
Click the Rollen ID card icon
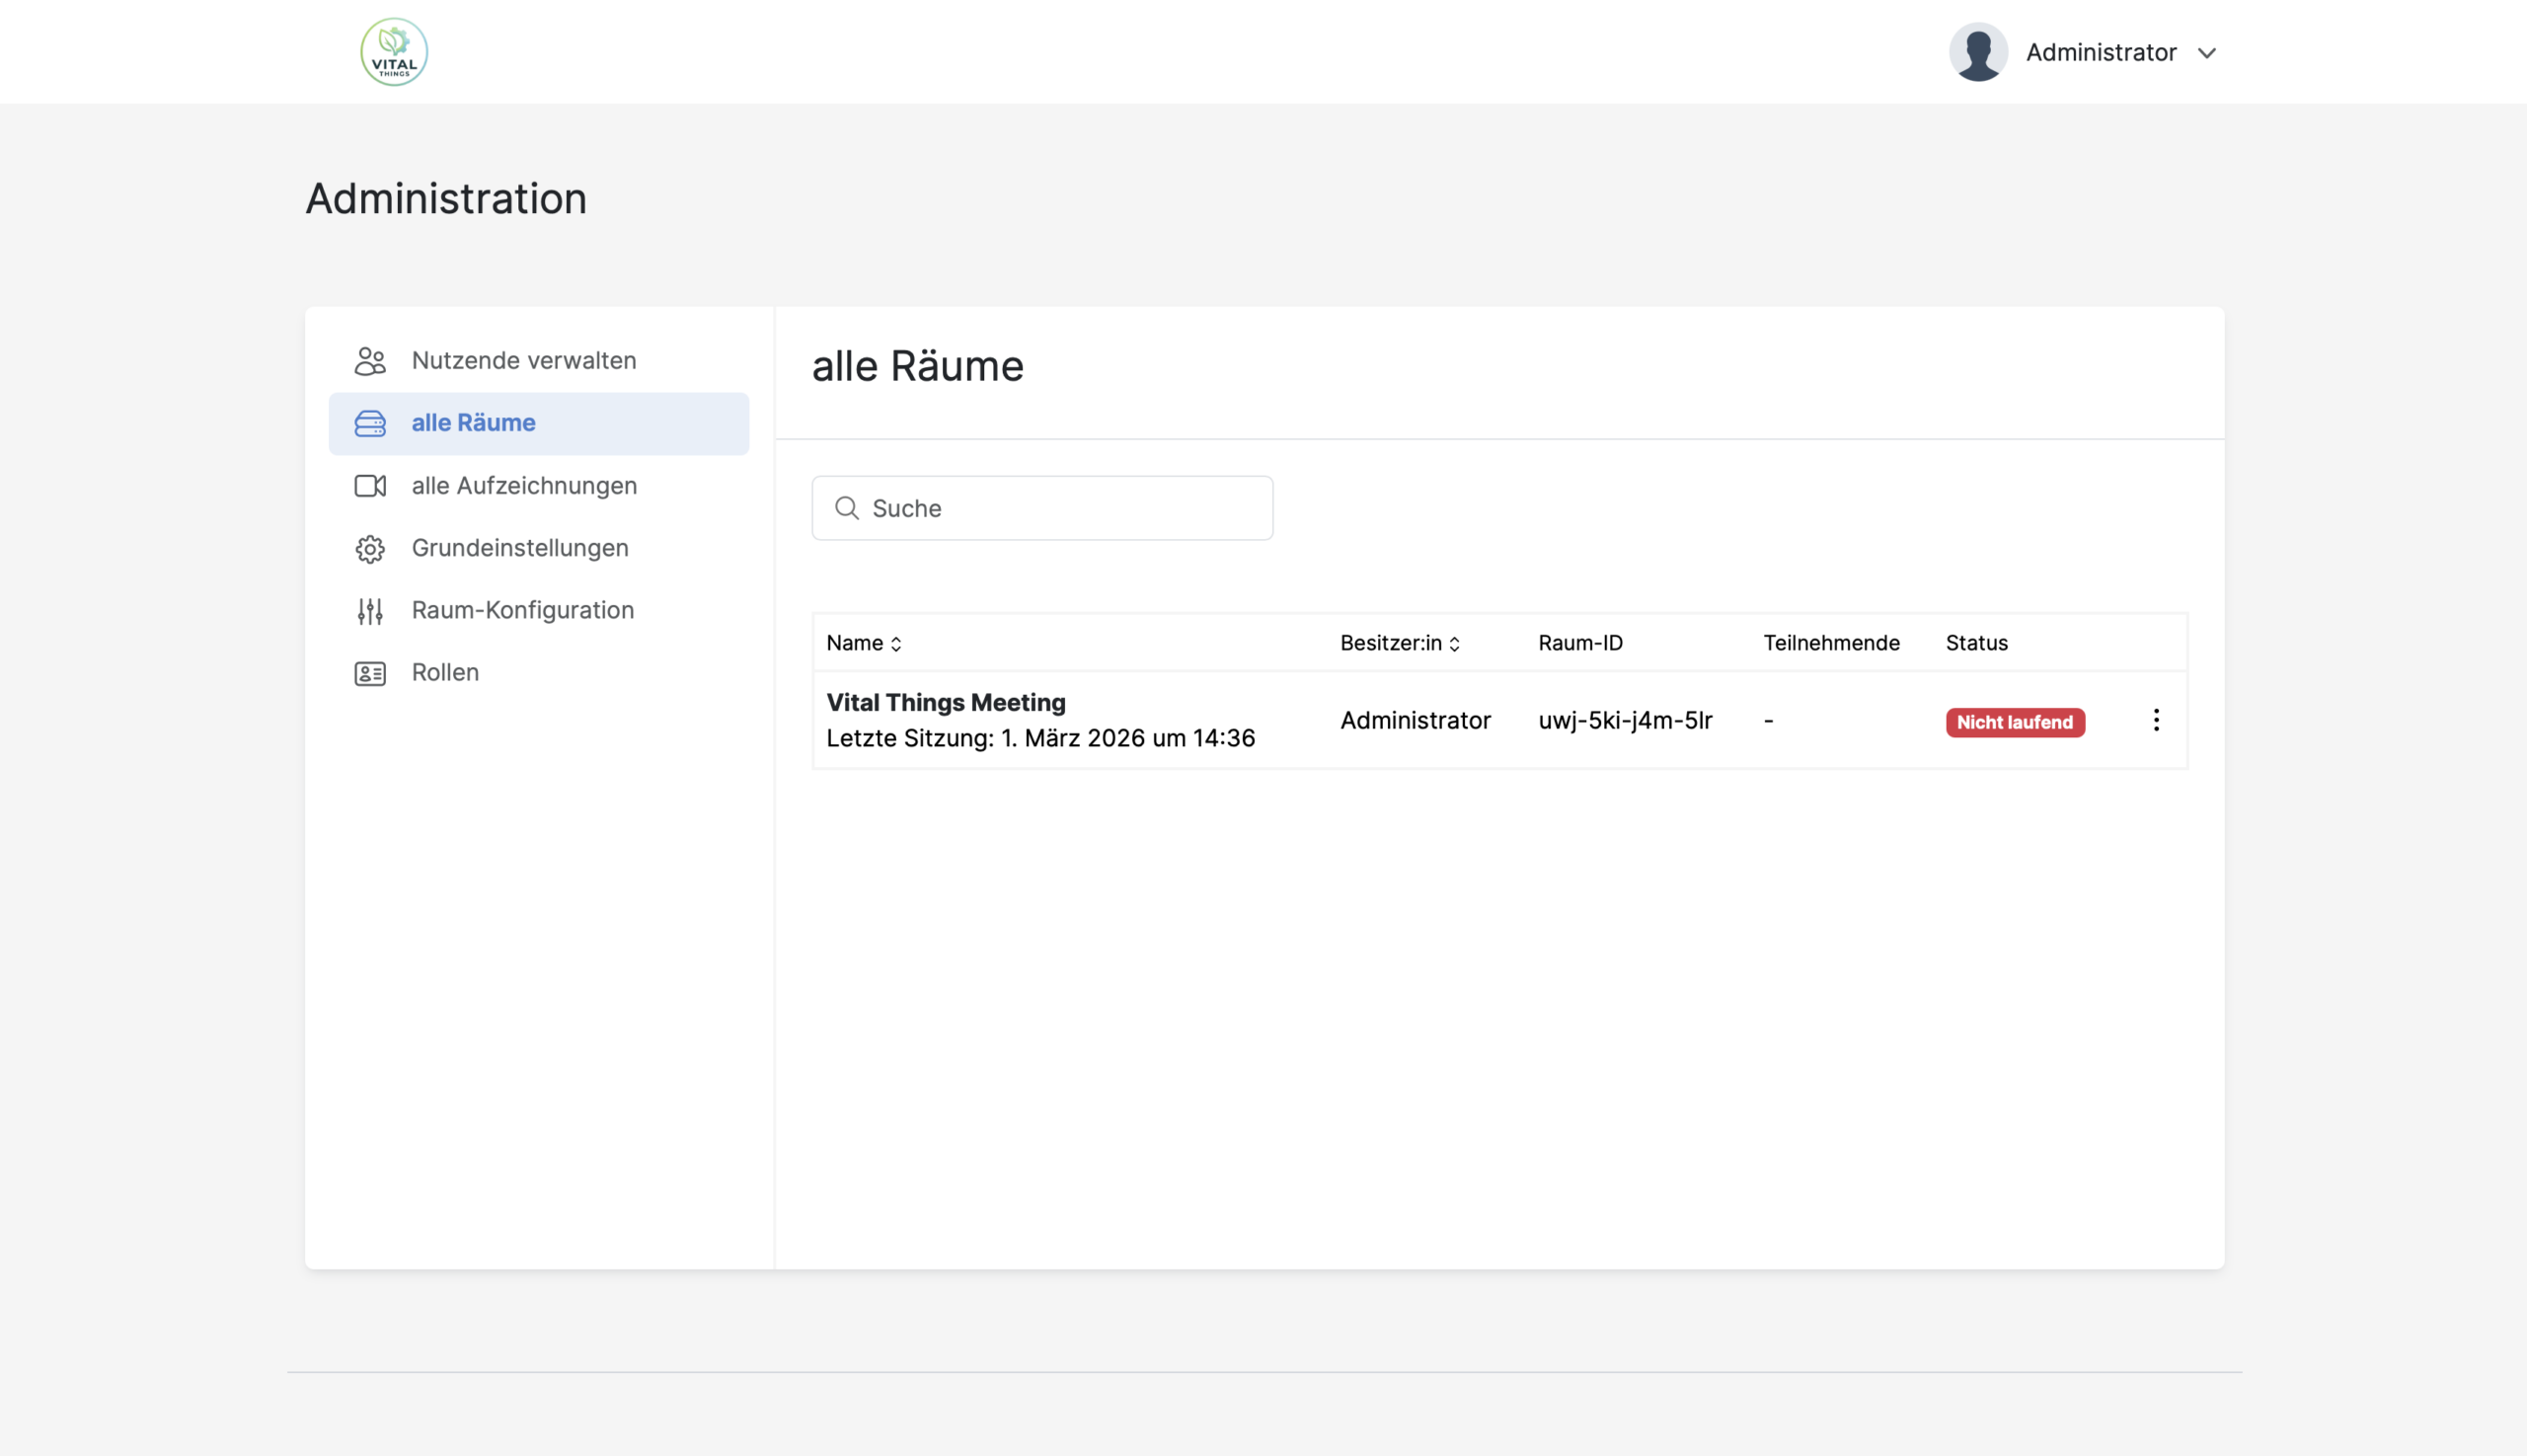click(370, 674)
